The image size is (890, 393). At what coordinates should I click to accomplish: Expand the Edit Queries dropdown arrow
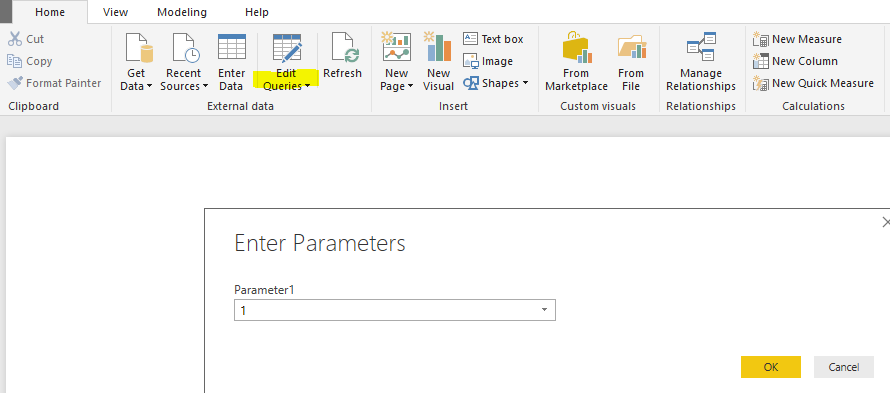click(307, 87)
